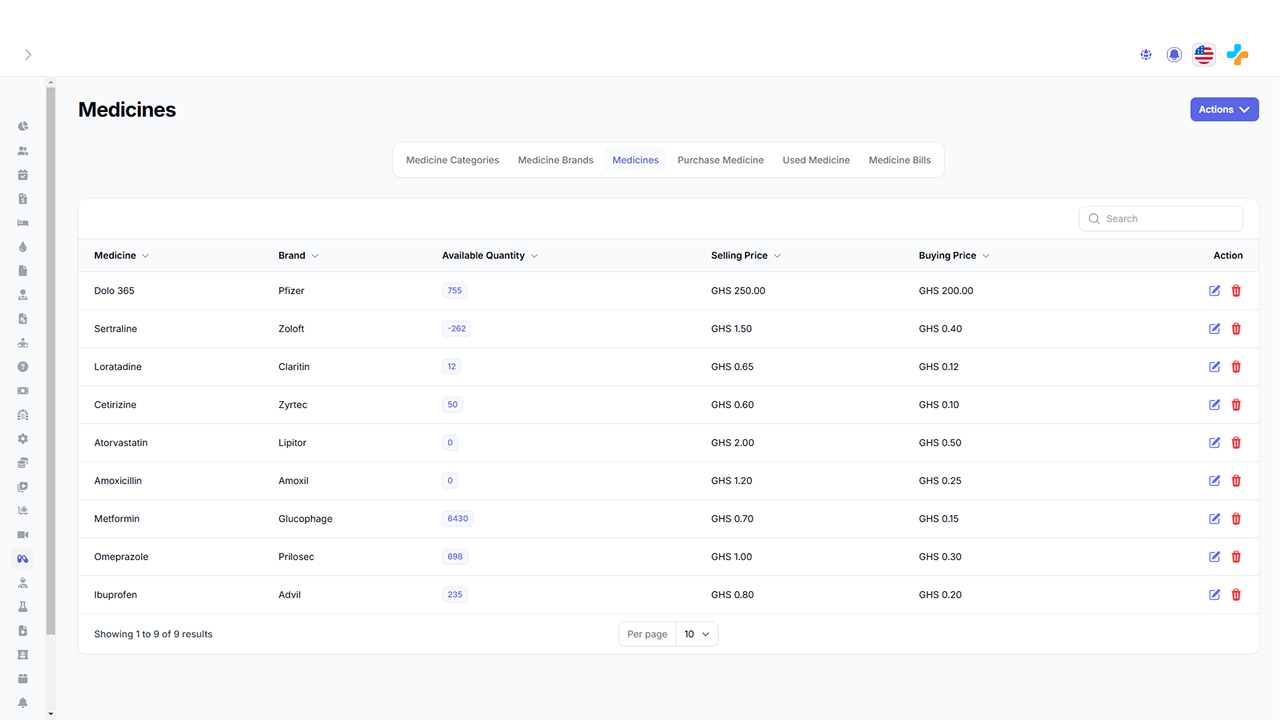This screenshot has height=720, width=1280.
Task: Open the Per page count dropdown
Action: pos(697,634)
